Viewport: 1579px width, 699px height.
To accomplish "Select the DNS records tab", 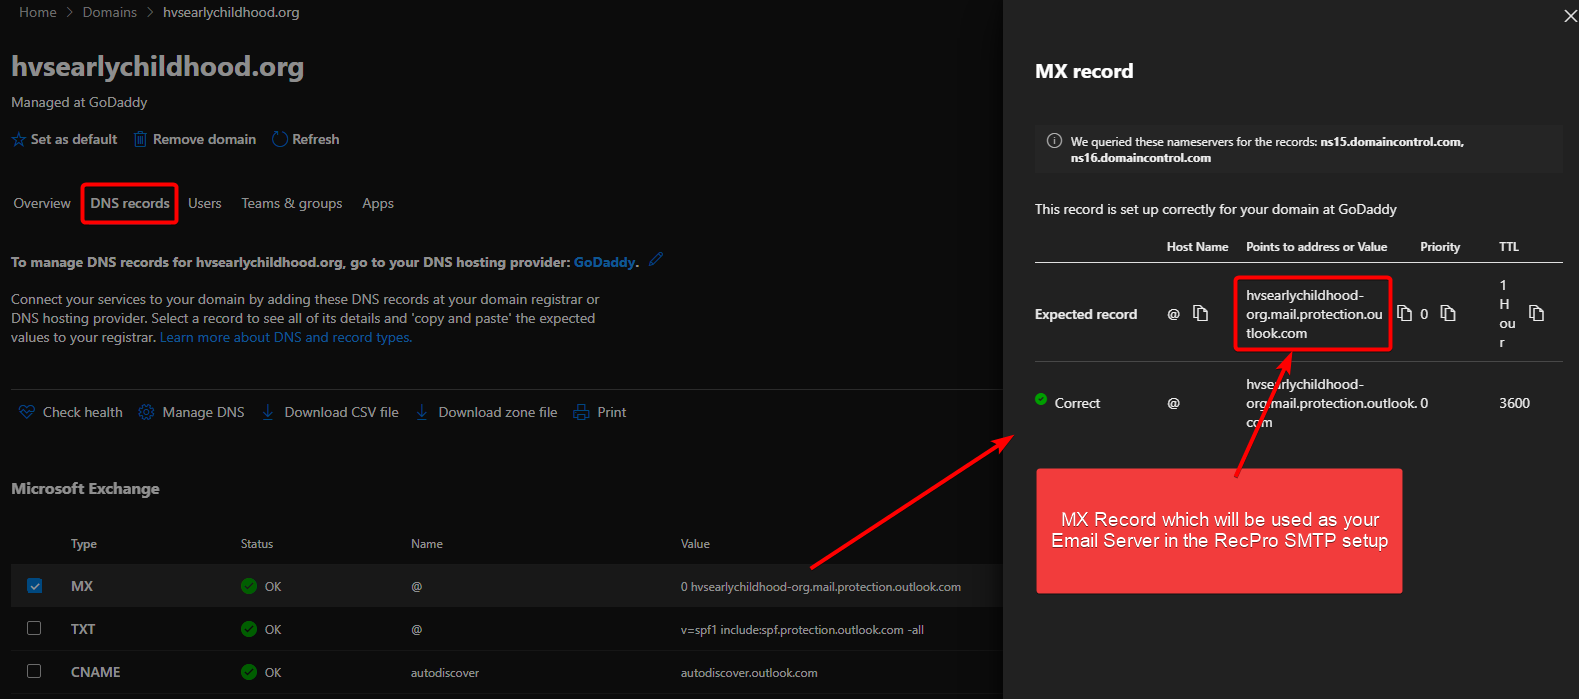I will pos(130,203).
